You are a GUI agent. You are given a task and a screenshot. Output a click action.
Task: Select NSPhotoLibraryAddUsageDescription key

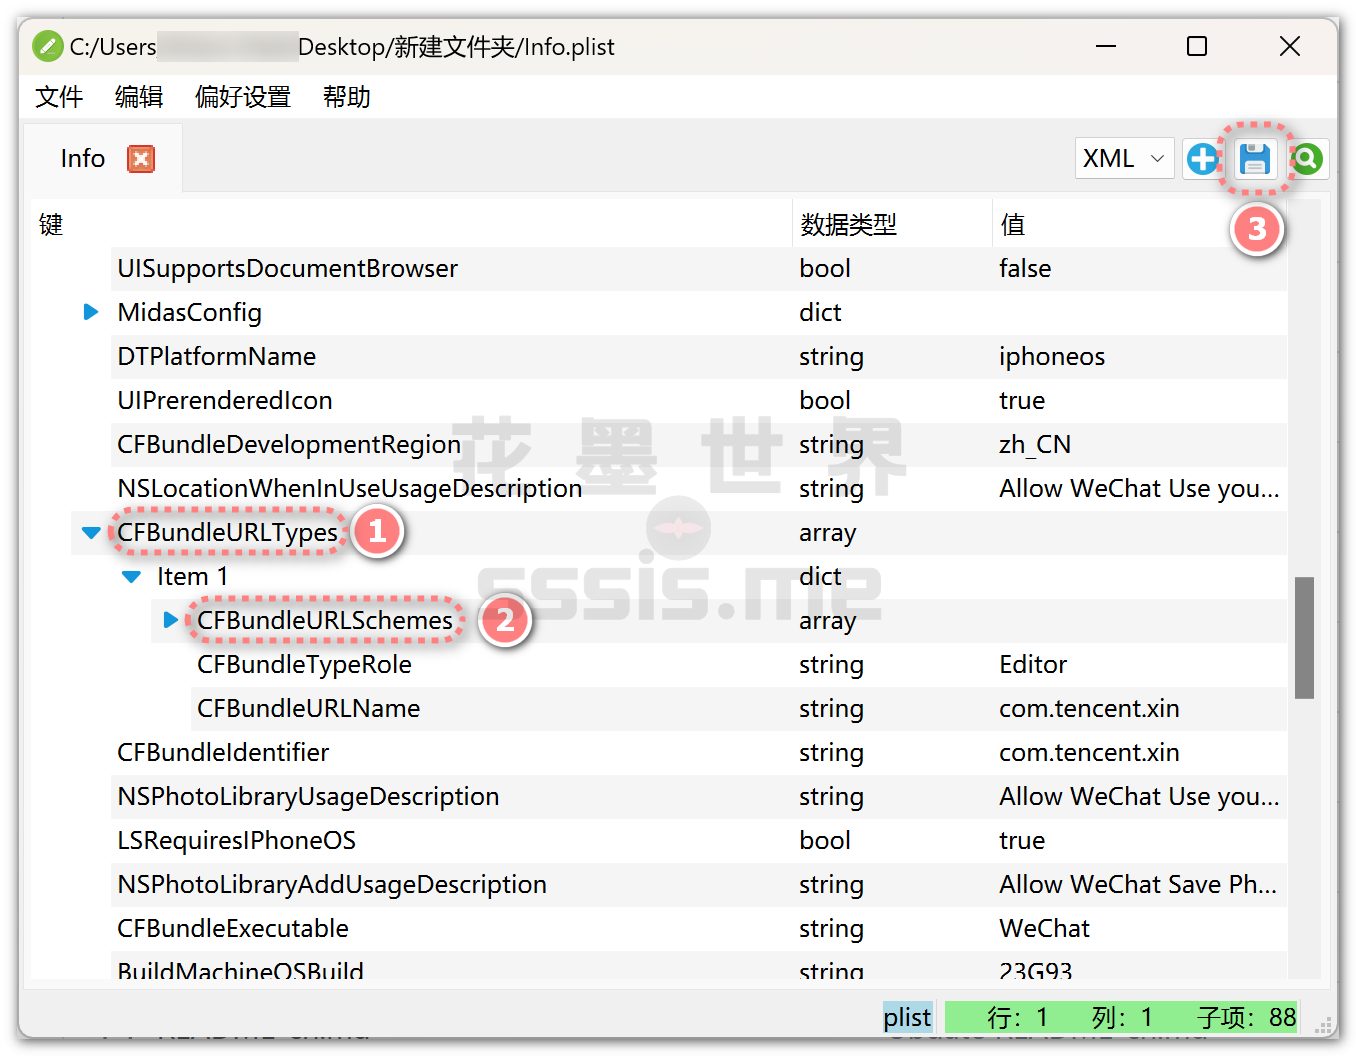332,884
